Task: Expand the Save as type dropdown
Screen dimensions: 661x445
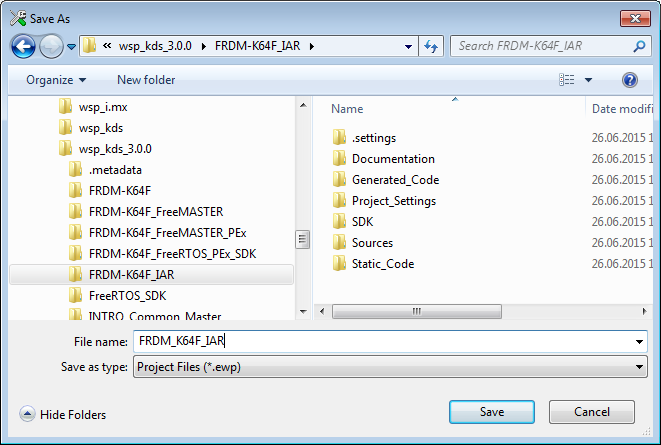Action: (x=639, y=367)
